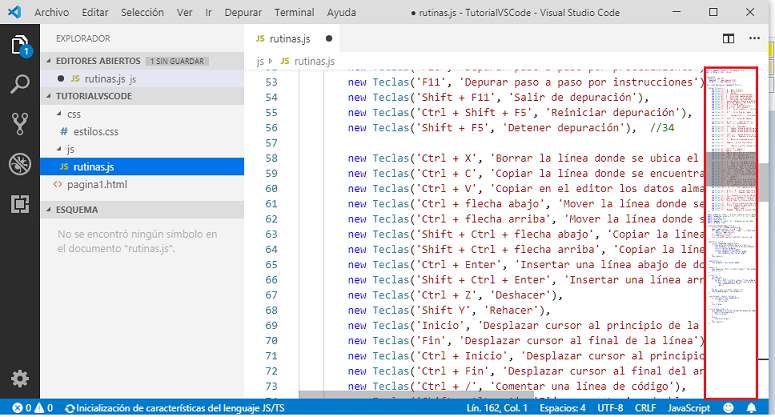Change encoding via UTF-8 status item

point(610,408)
